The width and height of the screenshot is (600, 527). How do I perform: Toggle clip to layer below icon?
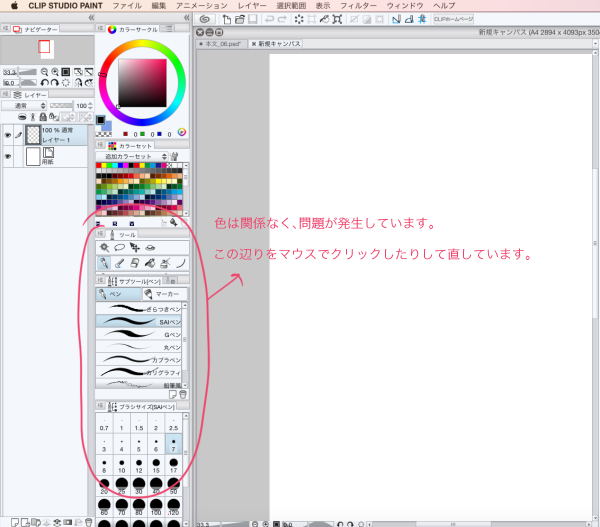click(22, 117)
